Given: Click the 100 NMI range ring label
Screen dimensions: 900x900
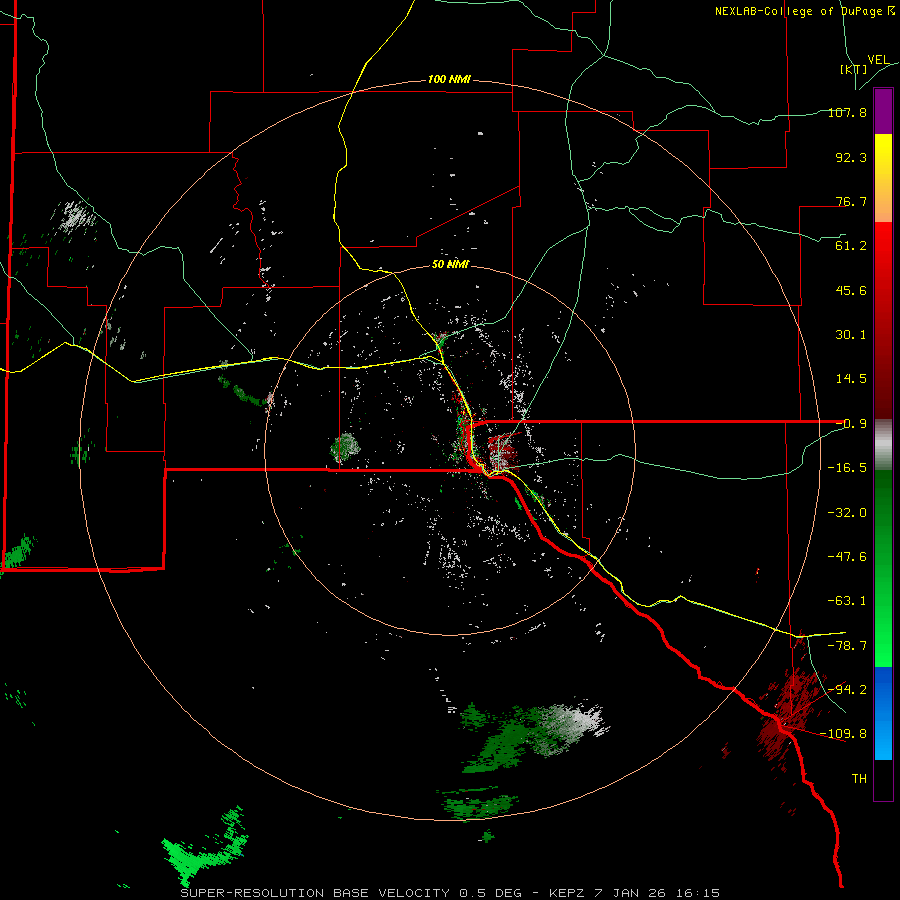Looking at the screenshot, I should pos(449,79).
